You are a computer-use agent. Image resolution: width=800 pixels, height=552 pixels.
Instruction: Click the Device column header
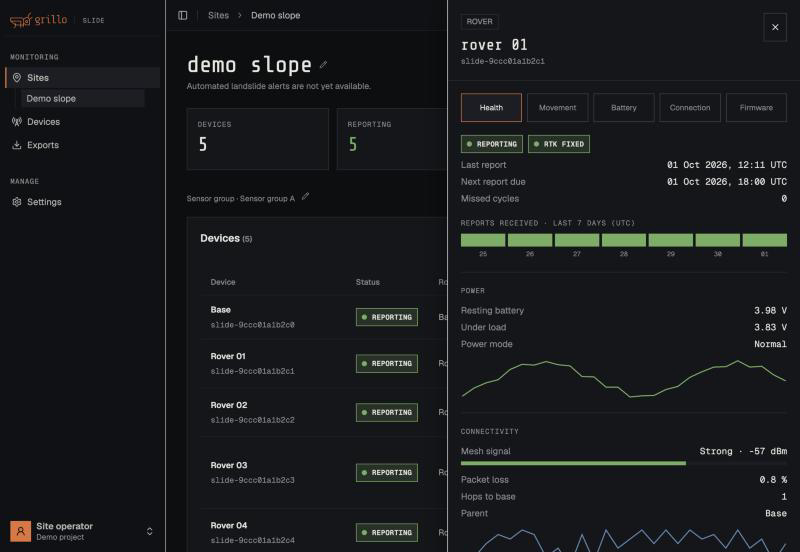point(223,282)
